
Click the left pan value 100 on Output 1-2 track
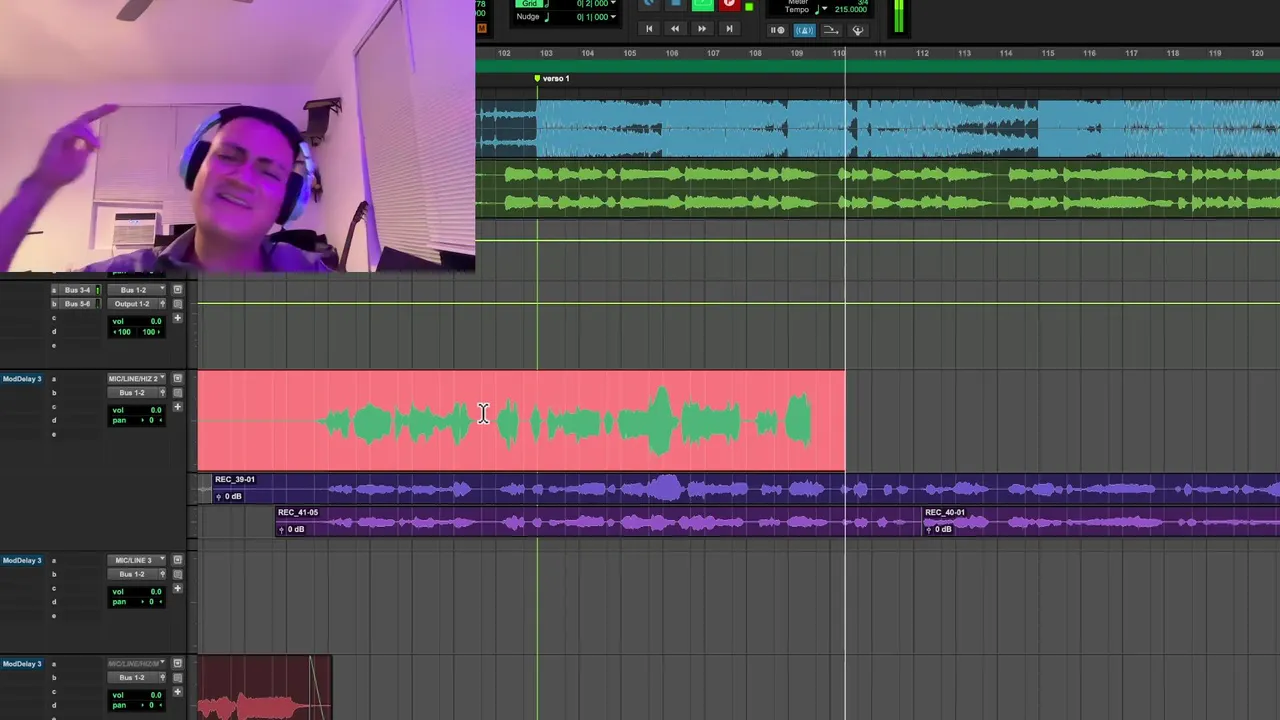pyautogui.click(x=123, y=332)
